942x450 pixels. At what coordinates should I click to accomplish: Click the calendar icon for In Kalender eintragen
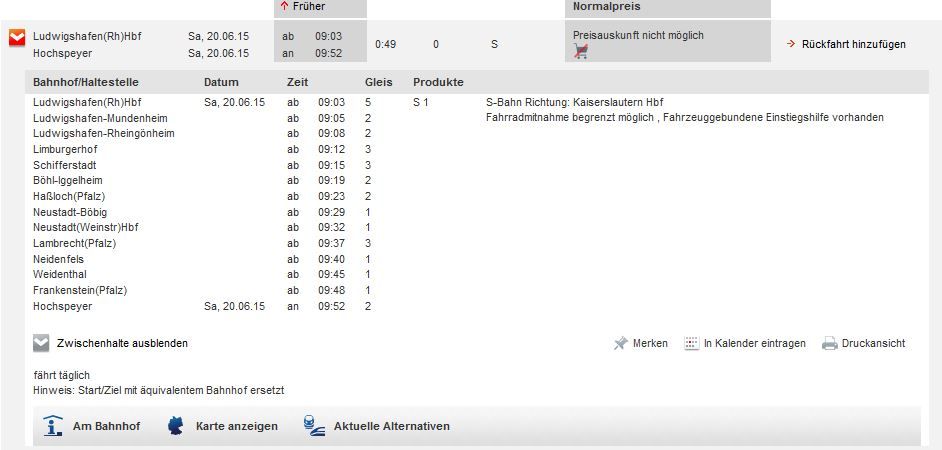[x=691, y=343]
